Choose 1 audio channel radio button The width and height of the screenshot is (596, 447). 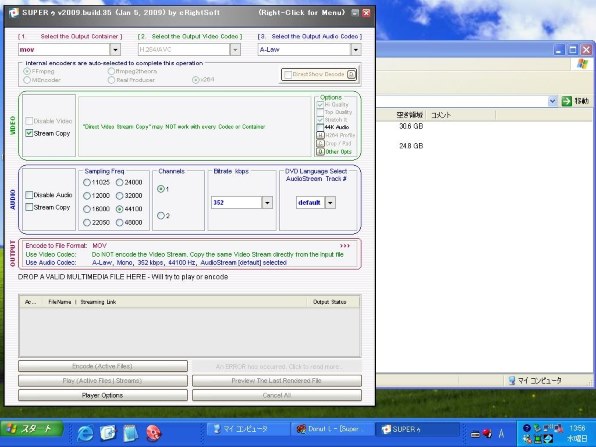point(161,189)
